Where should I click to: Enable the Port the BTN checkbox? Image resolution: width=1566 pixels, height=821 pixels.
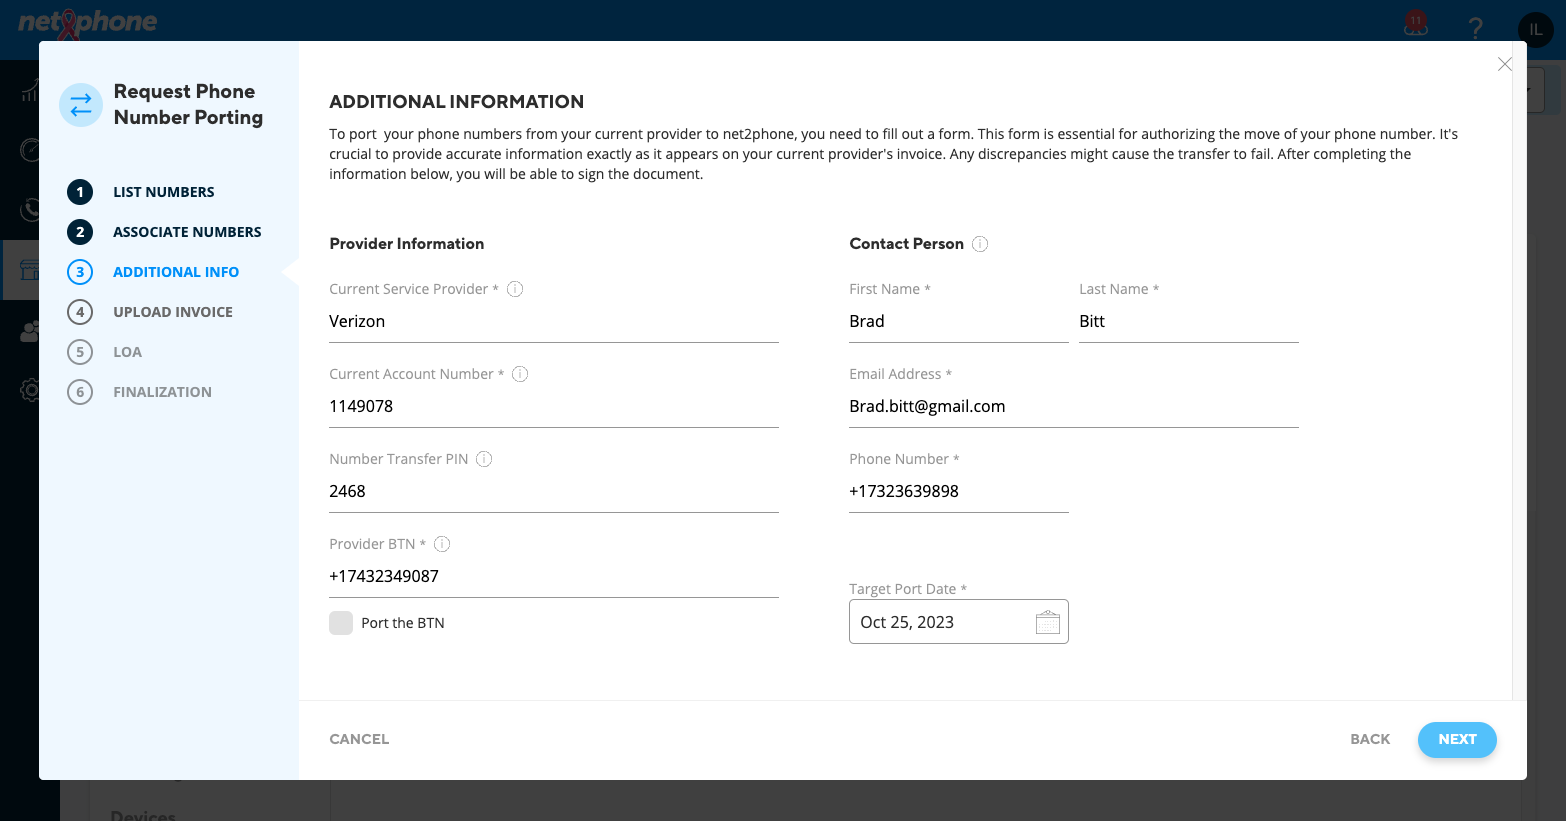[341, 623]
